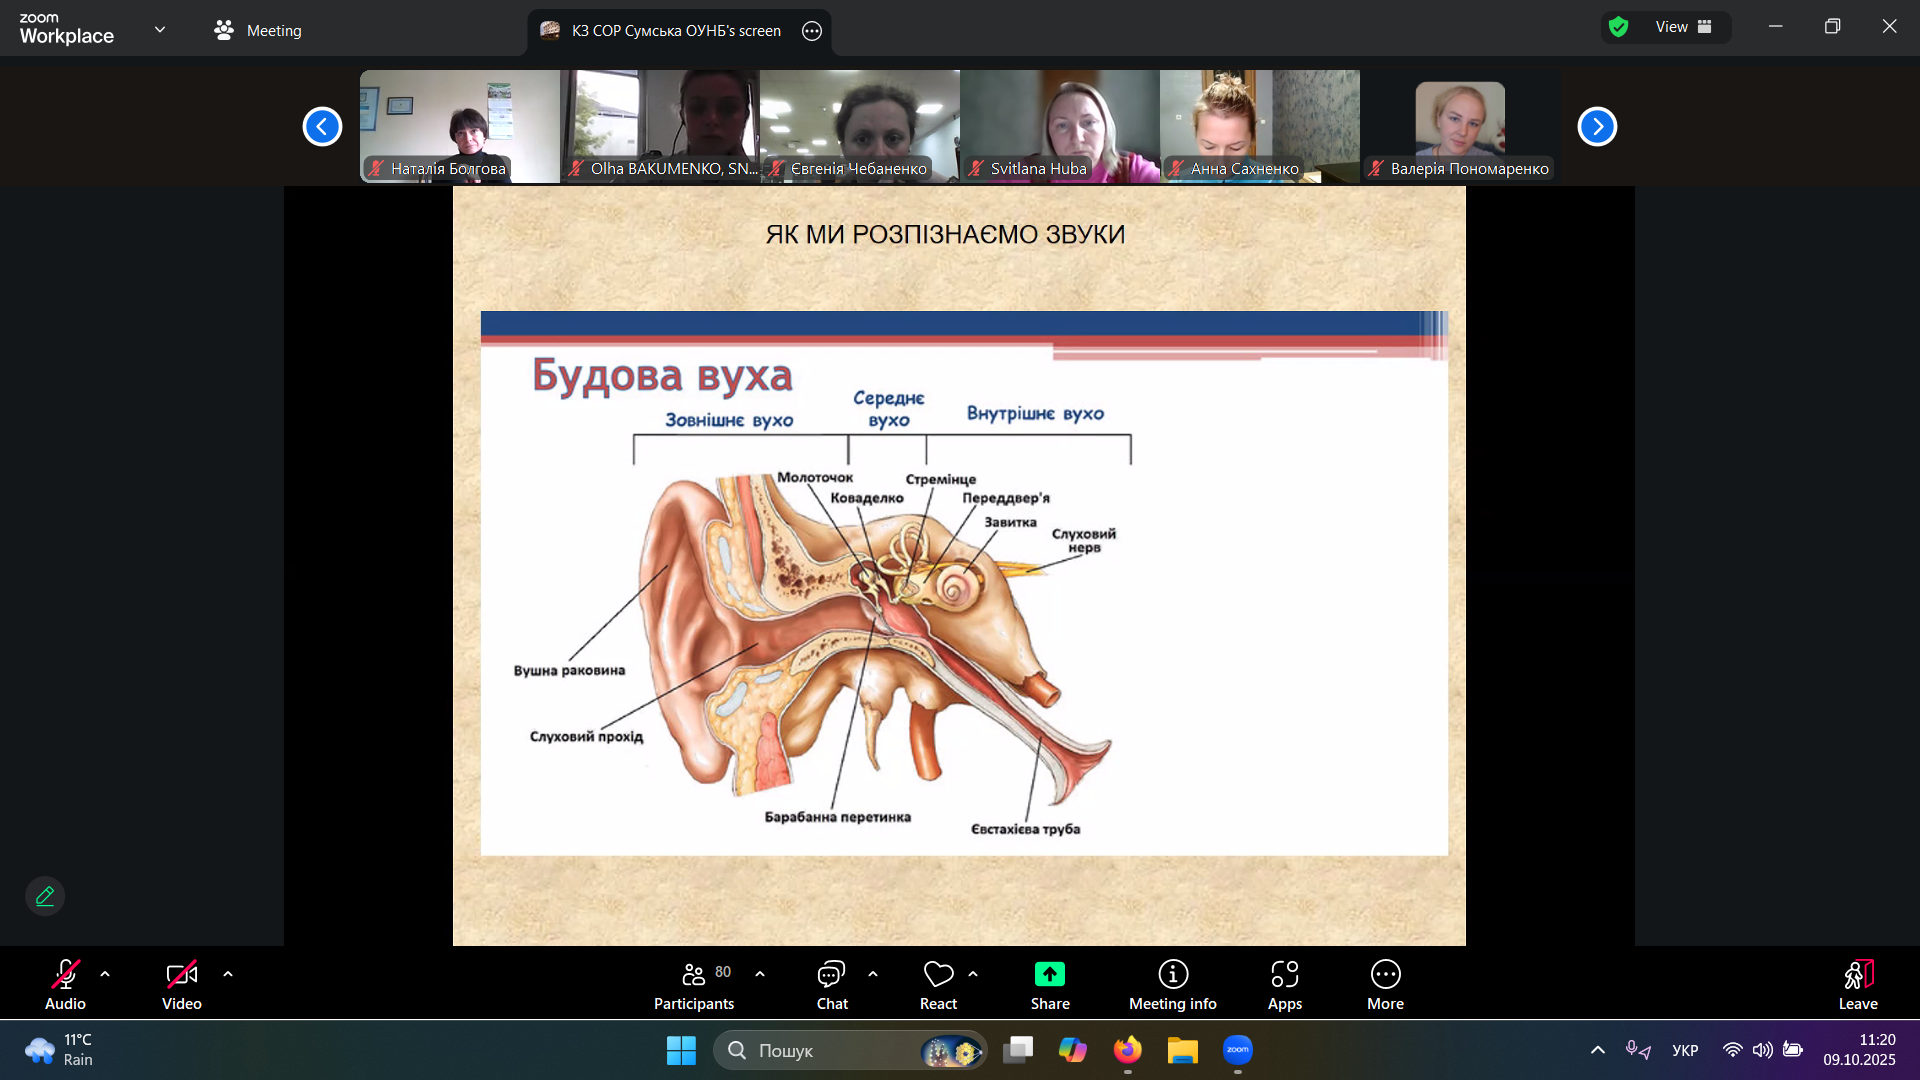Select the Meeting tab
This screenshot has width=1920, height=1080.
point(258,30)
